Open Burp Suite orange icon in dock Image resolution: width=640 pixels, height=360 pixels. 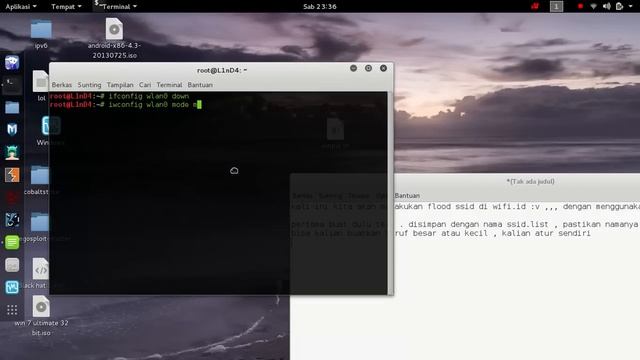[x=12, y=175]
